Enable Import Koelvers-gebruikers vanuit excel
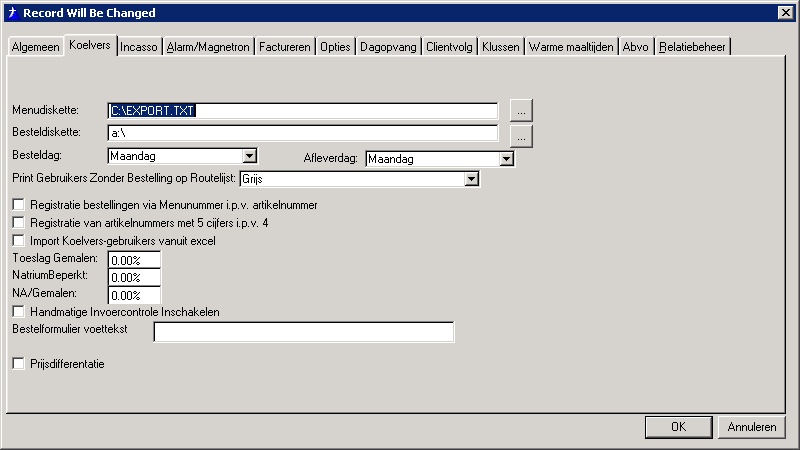This screenshot has width=800, height=450. pyautogui.click(x=18, y=240)
